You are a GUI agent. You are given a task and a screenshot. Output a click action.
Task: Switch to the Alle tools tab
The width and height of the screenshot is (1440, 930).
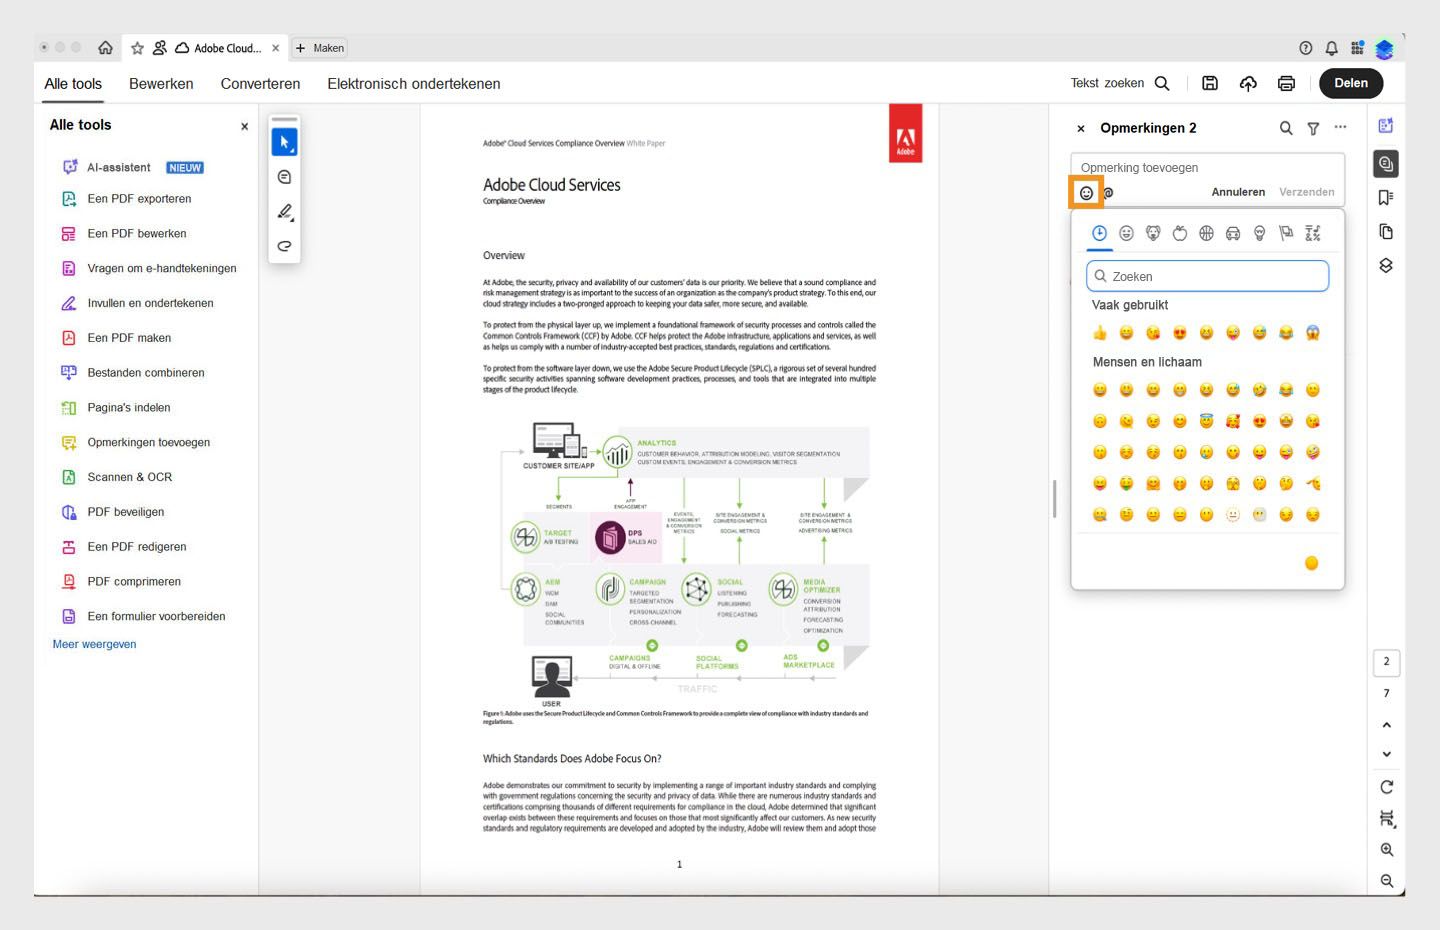(73, 84)
